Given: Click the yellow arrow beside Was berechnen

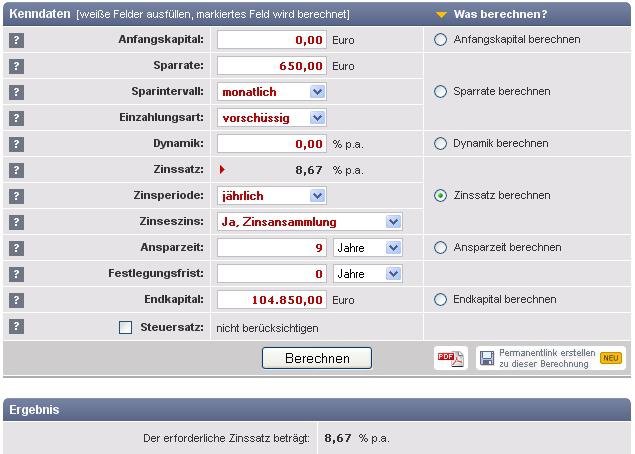Looking at the screenshot, I should [441, 15].
